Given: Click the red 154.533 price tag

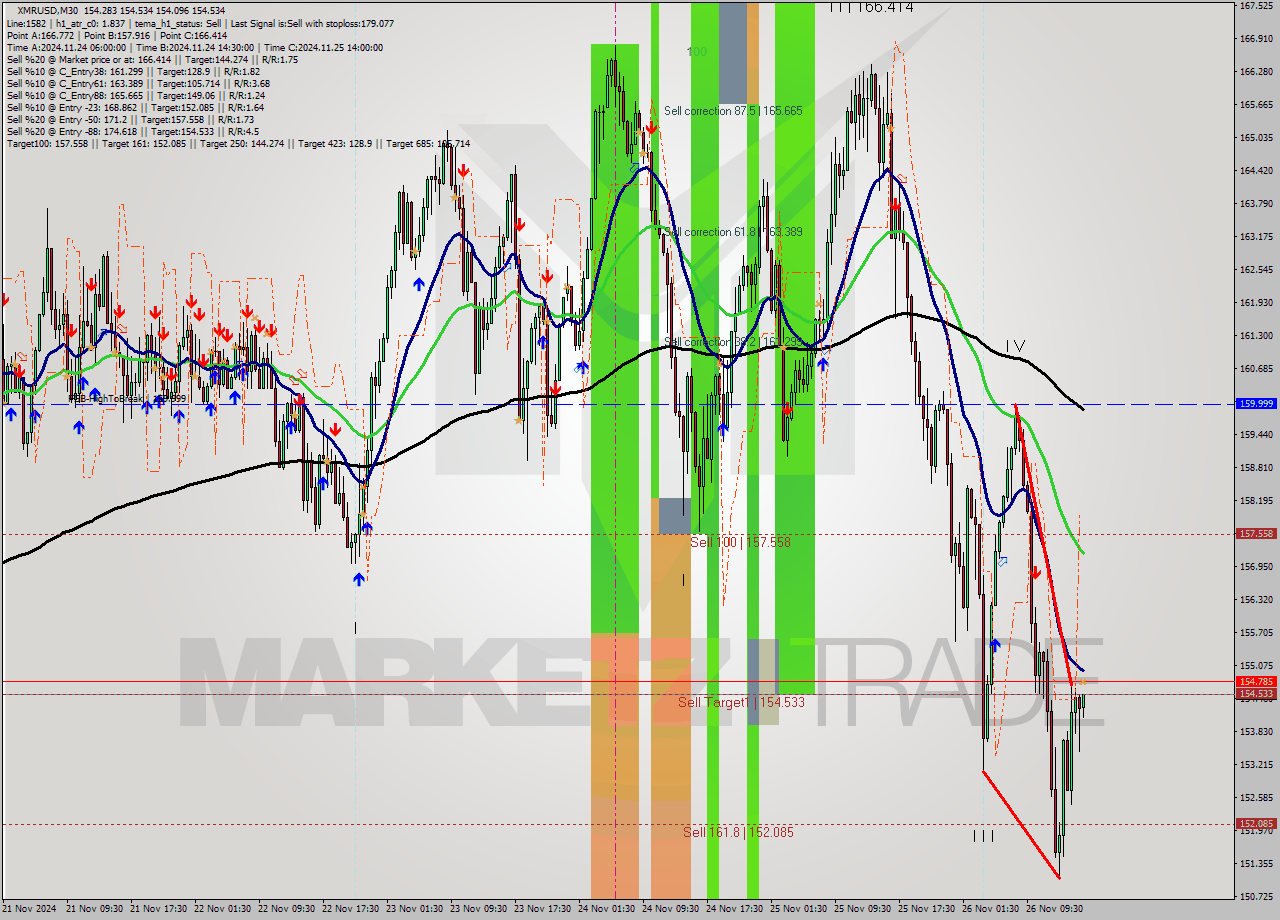Looking at the screenshot, I should [x=1256, y=693].
